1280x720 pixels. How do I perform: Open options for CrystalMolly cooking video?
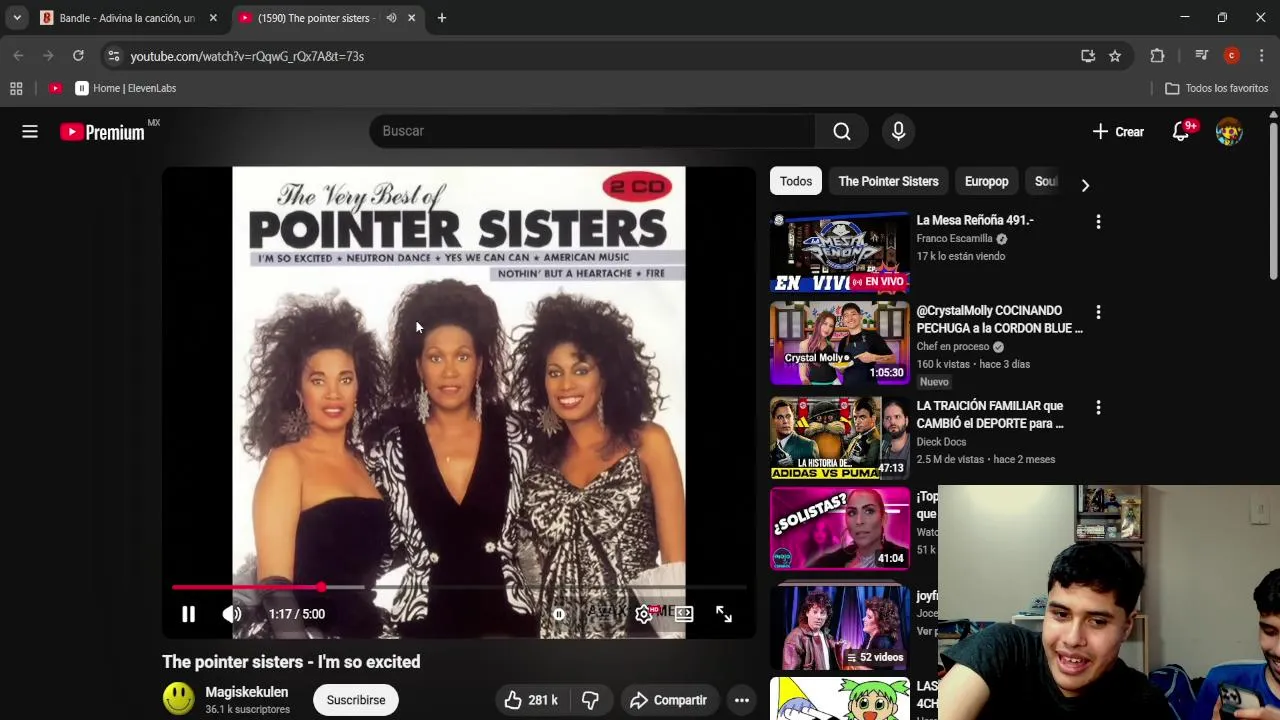[x=1098, y=312]
